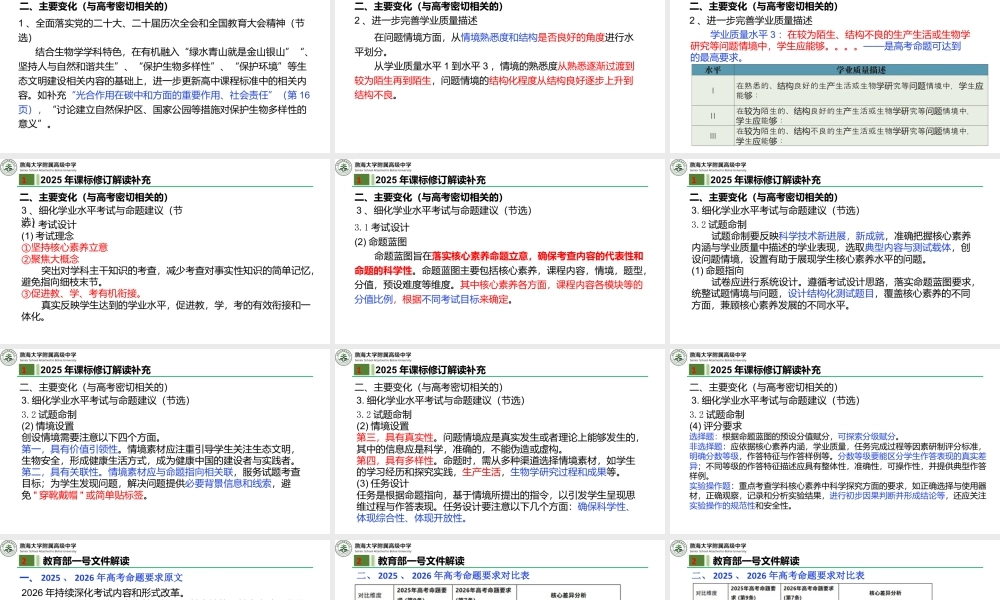This screenshot has height=600, width=1000.
Task: Click the red text "学业质量水平3"
Action: pos(743,34)
